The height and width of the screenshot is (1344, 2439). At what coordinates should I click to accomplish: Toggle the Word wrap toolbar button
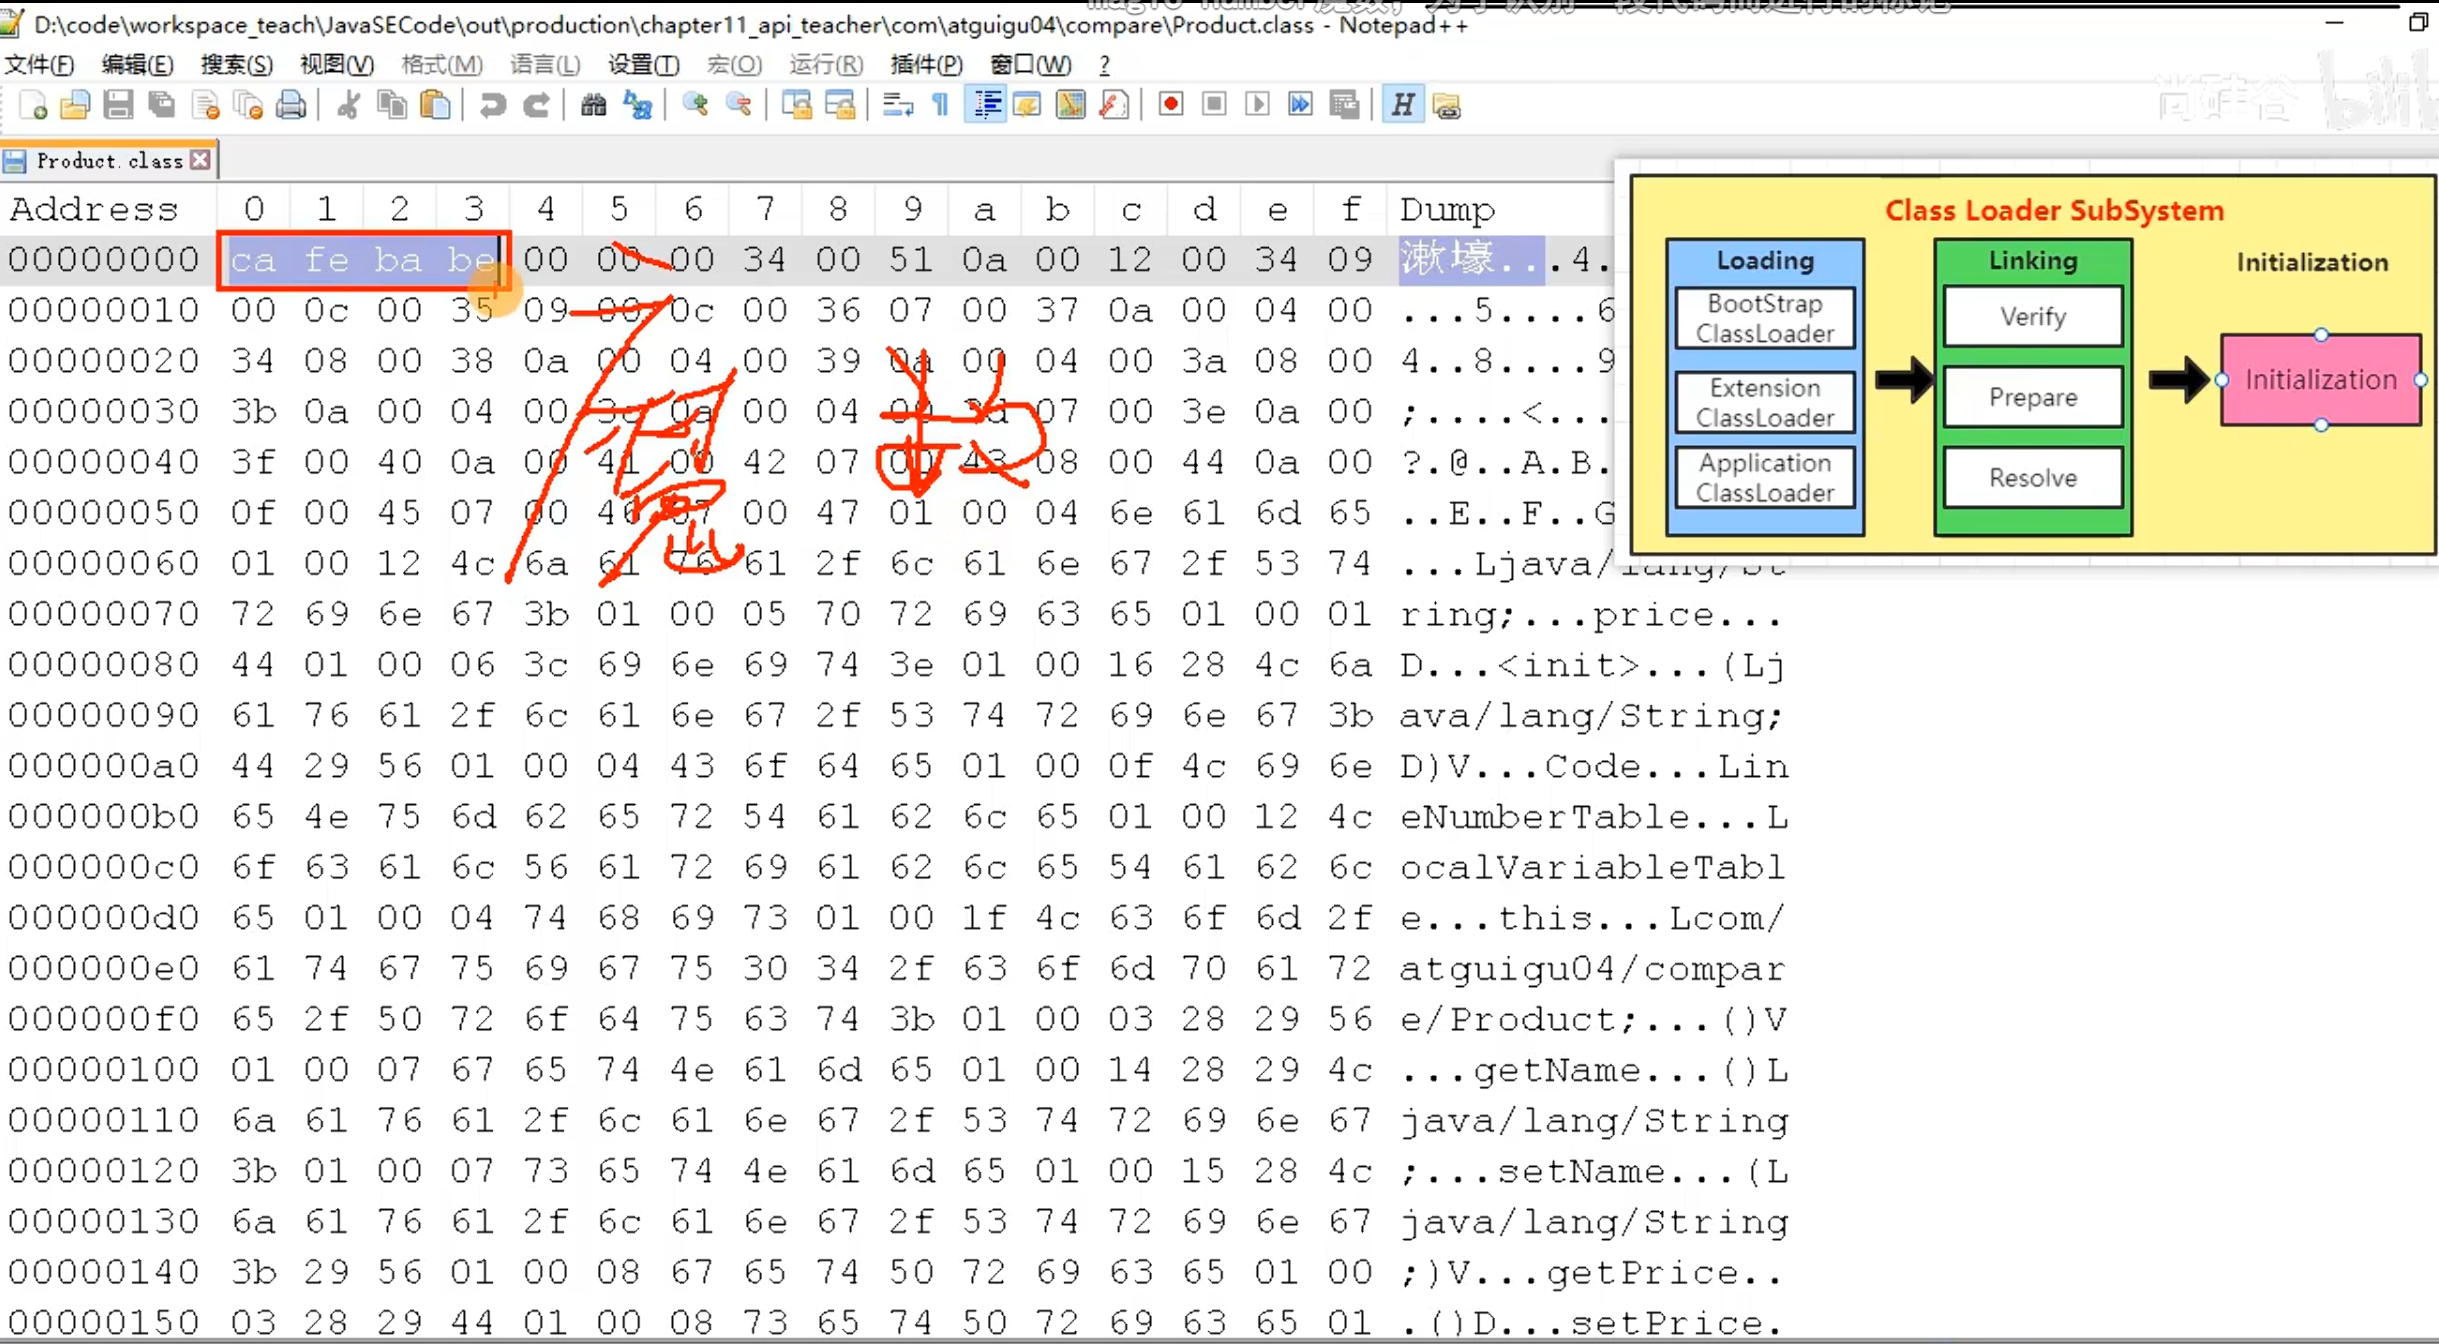pos(897,105)
